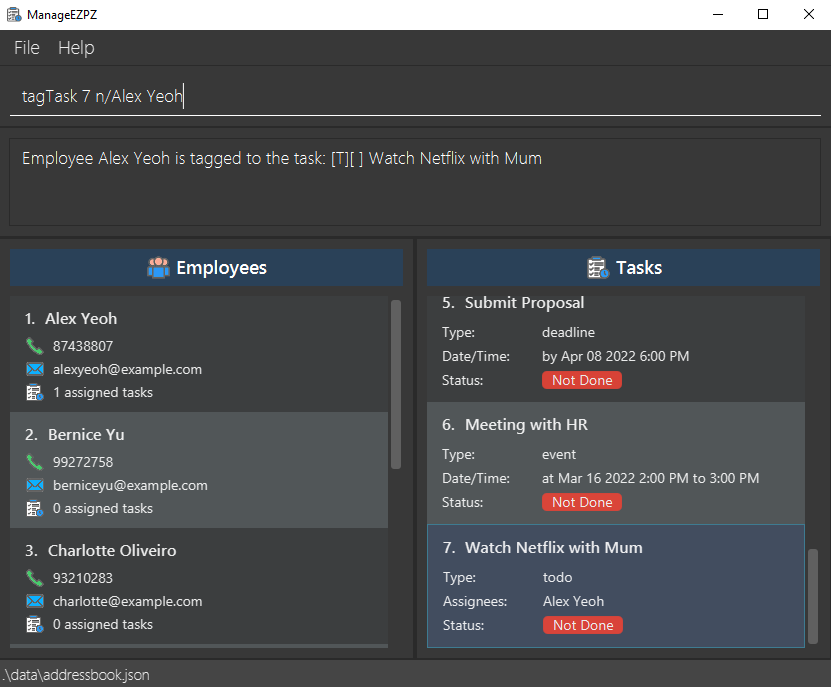The height and width of the screenshot is (687, 831).
Task: Click the Tasks header label
Action: 639,268
